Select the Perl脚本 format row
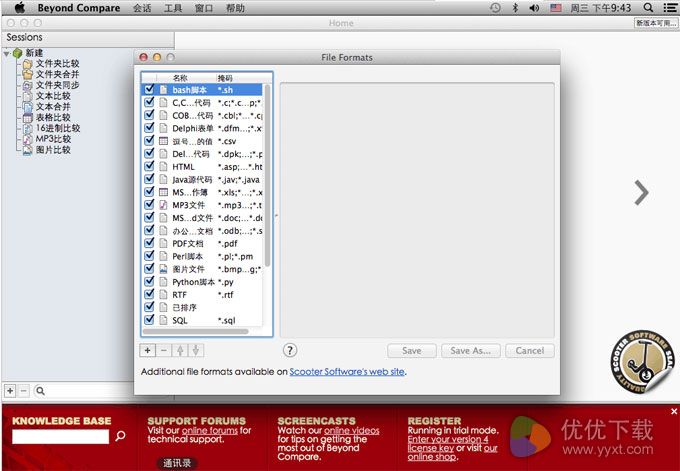This screenshot has height=471, width=680. (203, 256)
